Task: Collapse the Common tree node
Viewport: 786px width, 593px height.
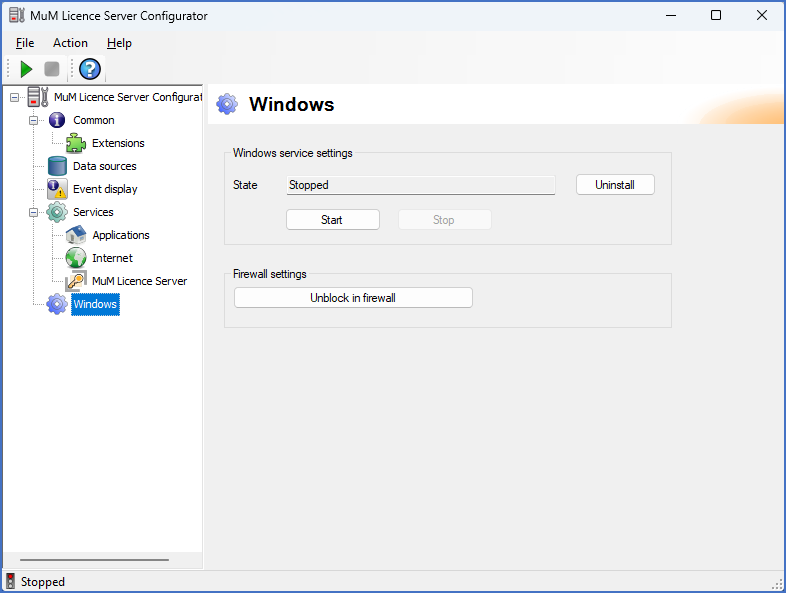Action: (34, 120)
